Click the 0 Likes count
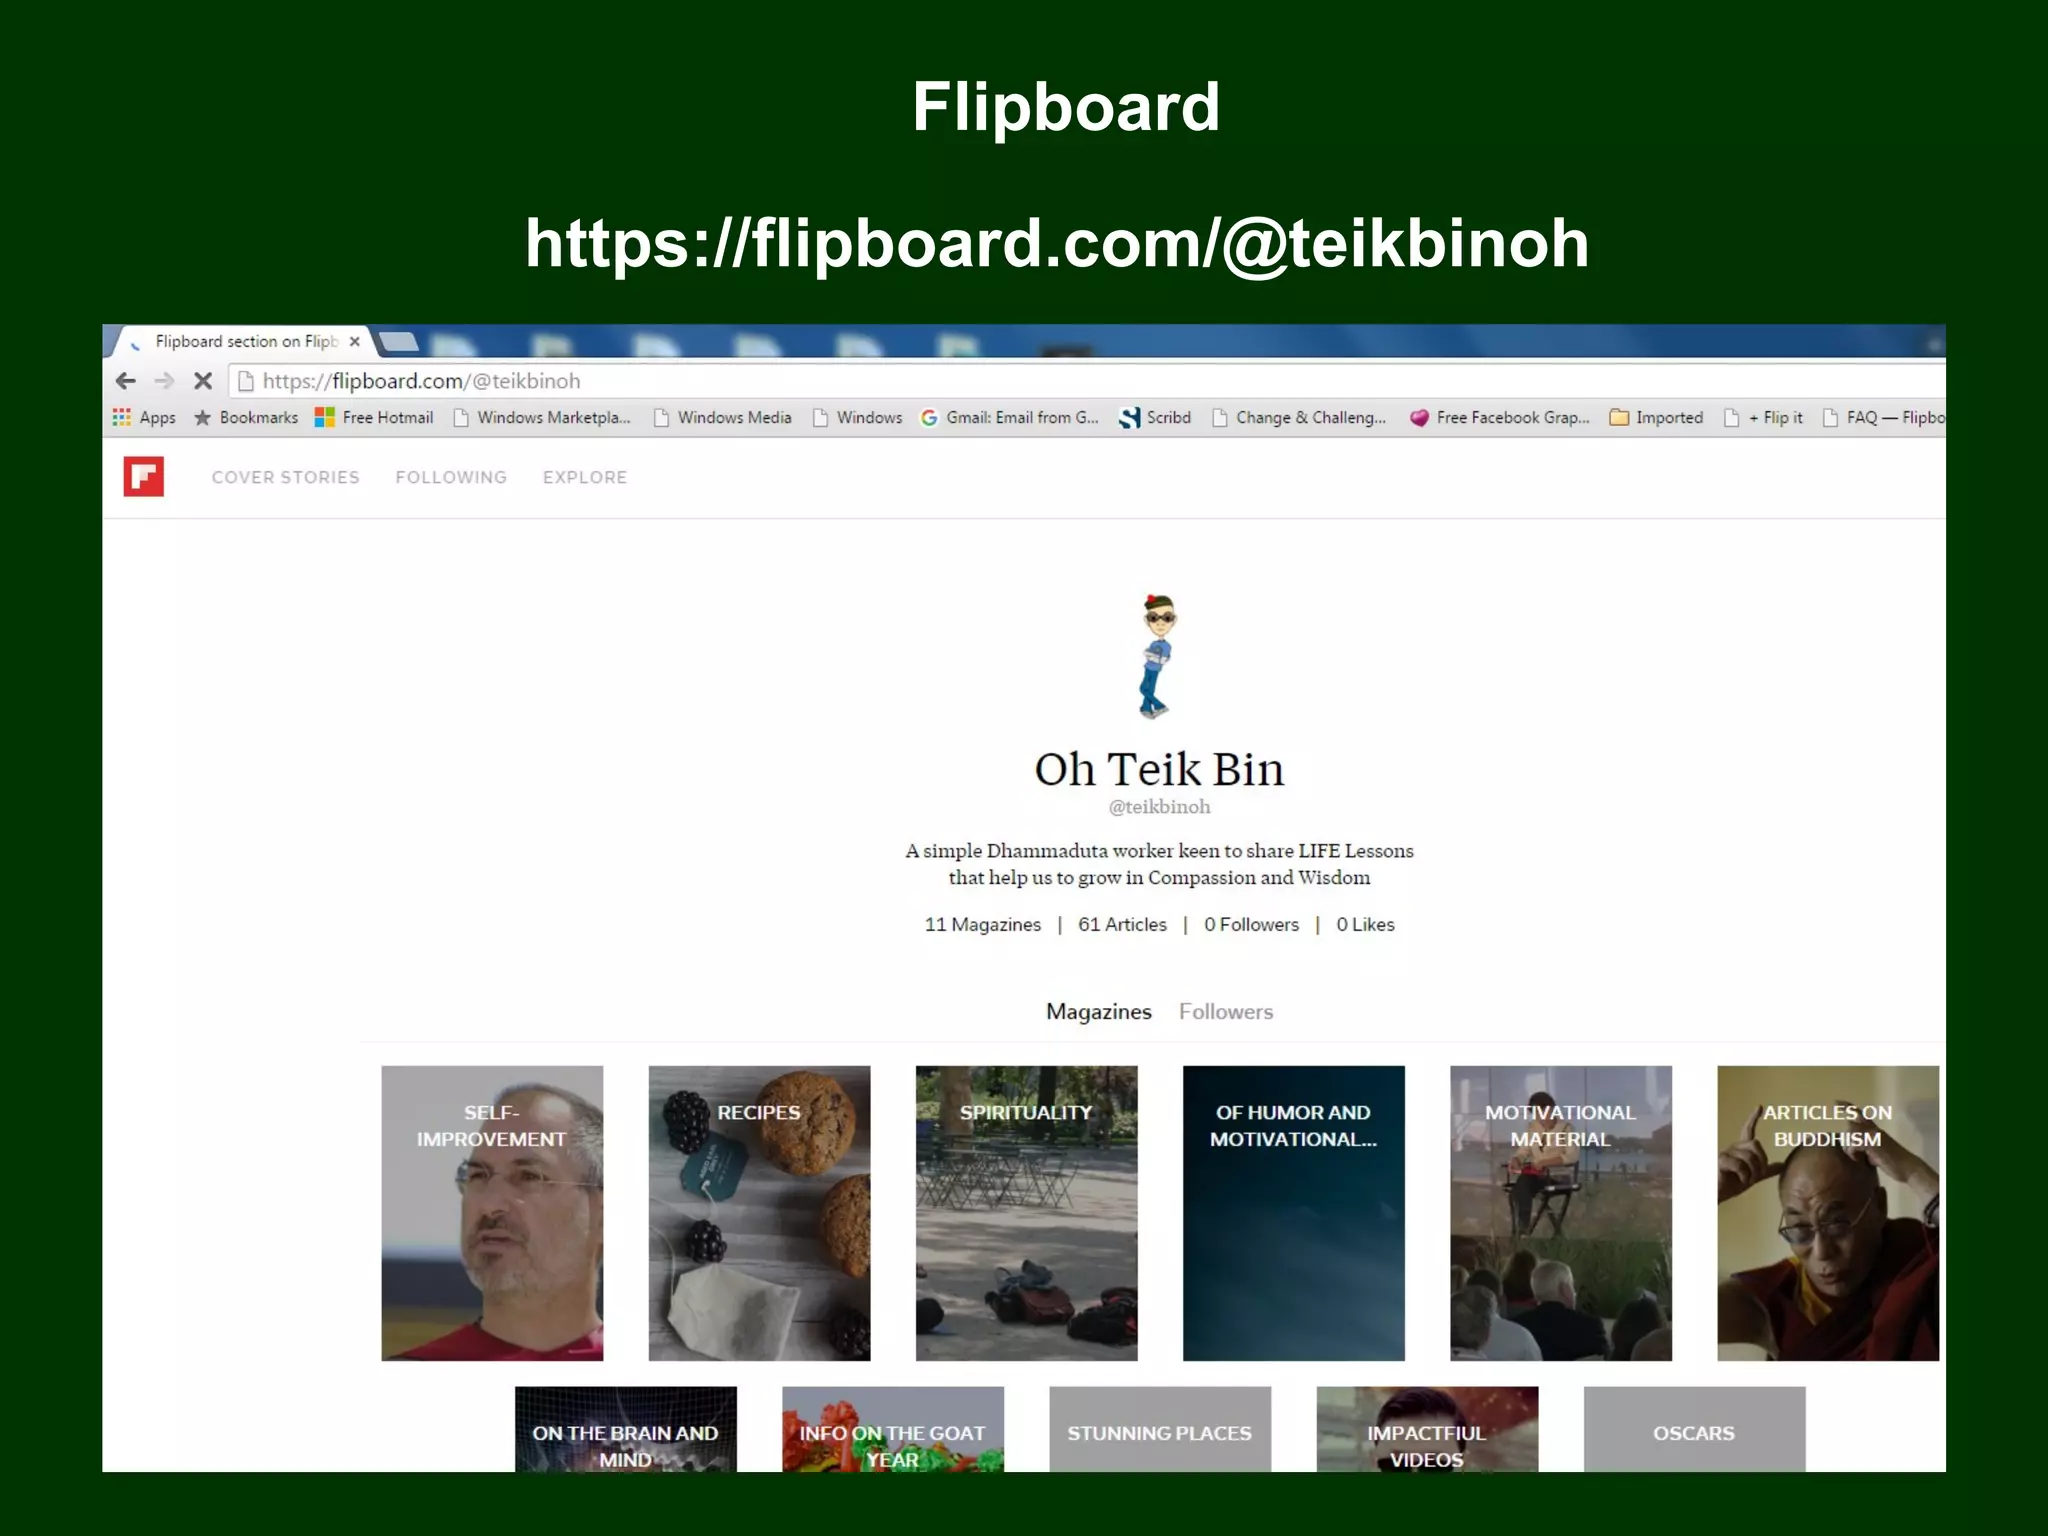This screenshot has width=2048, height=1536. (x=1365, y=925)
